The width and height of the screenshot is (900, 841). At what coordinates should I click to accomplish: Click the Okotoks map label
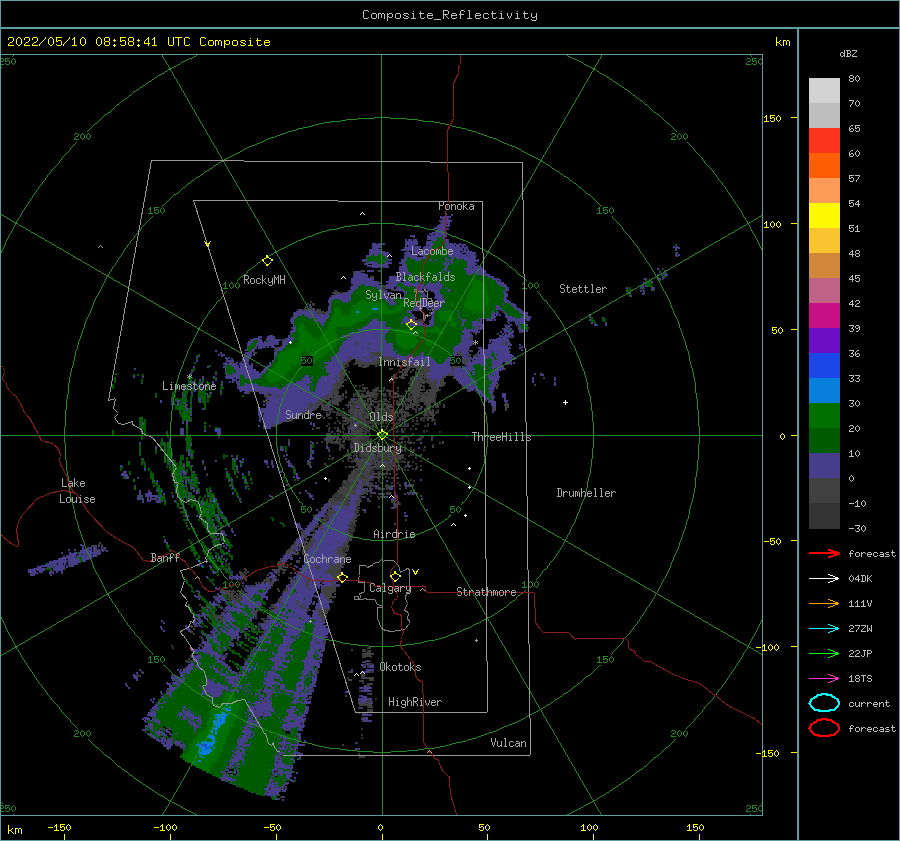click(400, 667)
